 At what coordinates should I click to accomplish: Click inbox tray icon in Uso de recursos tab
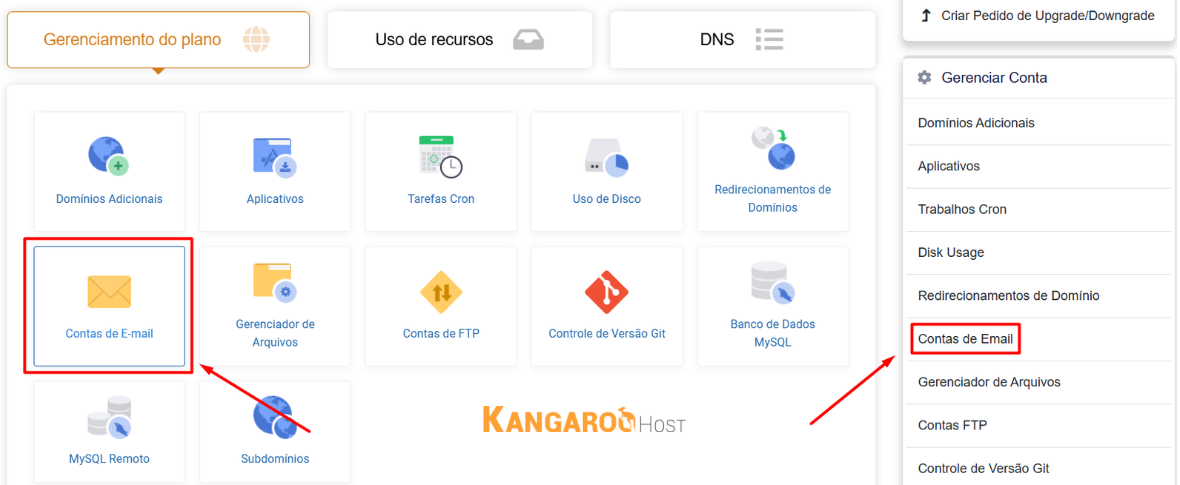coord(528,39)
